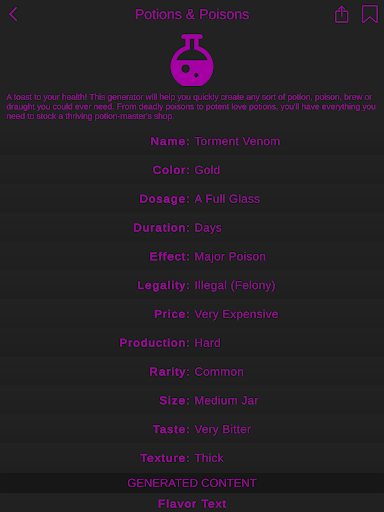Select the Production row showing Hard
This screenshot has width=384, height=512.
192,343
